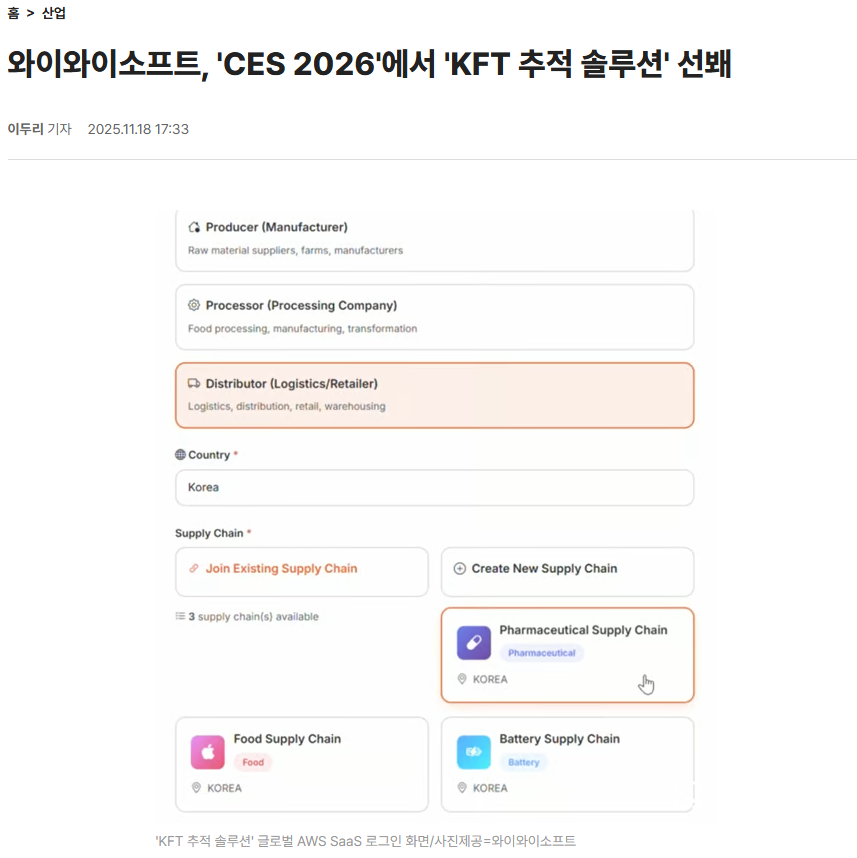The width and height of the screenshot is (857, 858).
Task: Select the Producer (Manufacturer) role option
Action: coord(434,239)
